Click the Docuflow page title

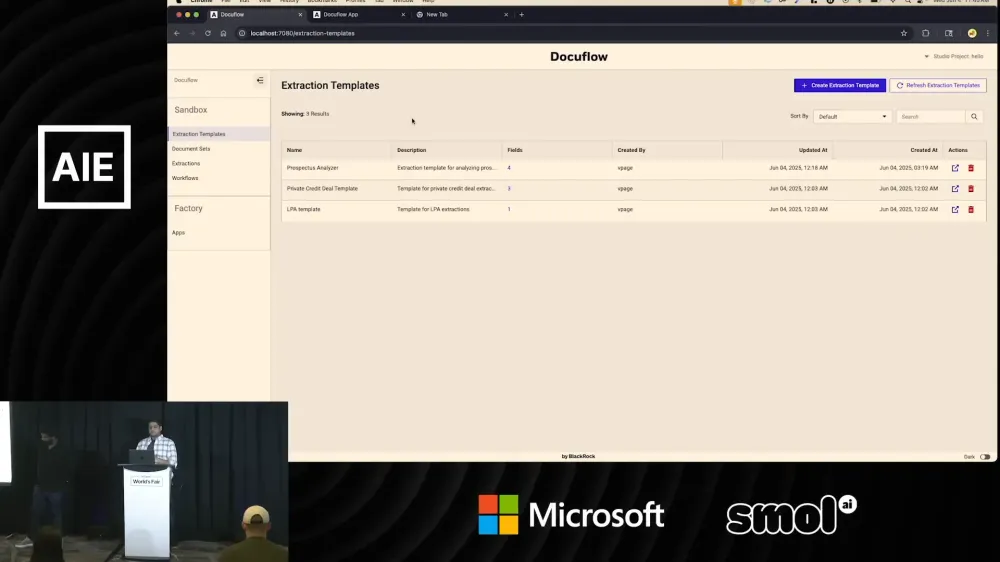pos(578,57)
